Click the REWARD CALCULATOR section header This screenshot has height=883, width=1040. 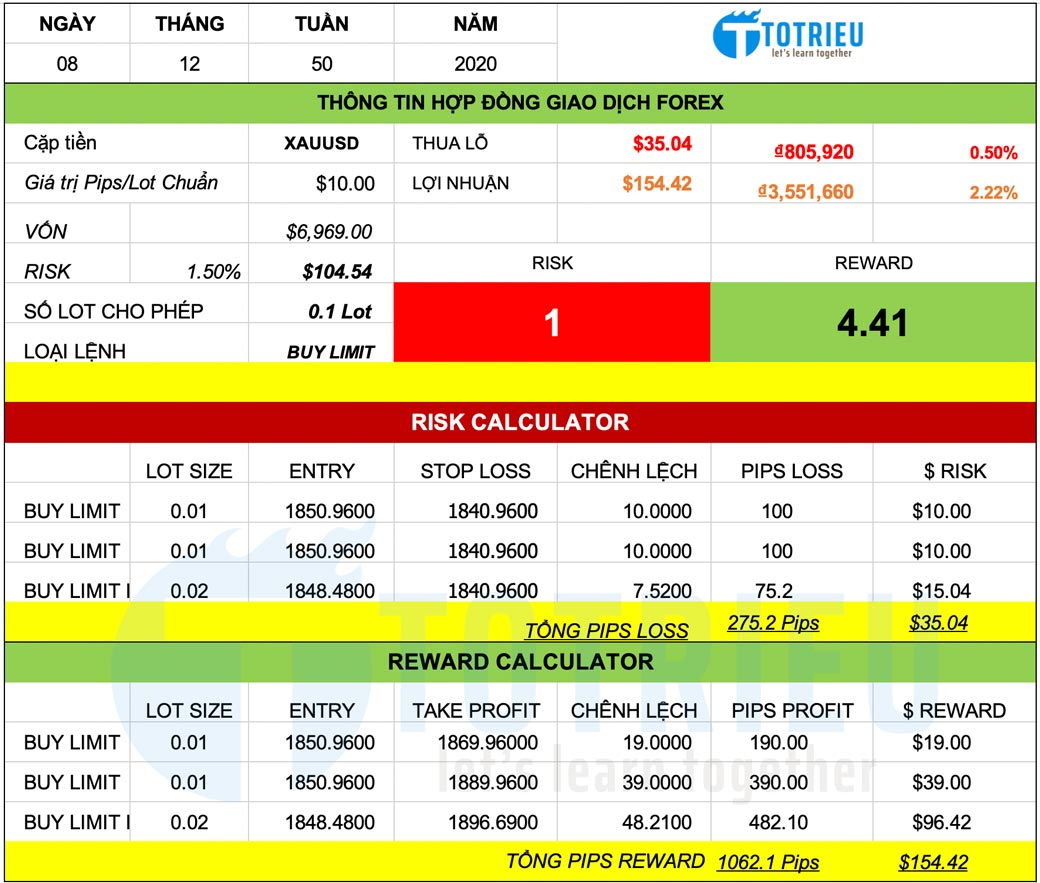pos(520,662)
